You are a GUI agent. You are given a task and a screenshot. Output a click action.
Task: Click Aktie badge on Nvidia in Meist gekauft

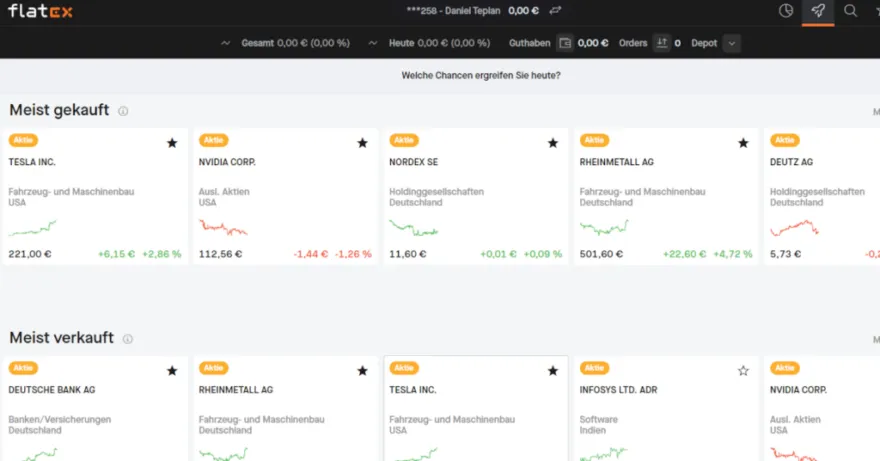click(x=213, y=140)
